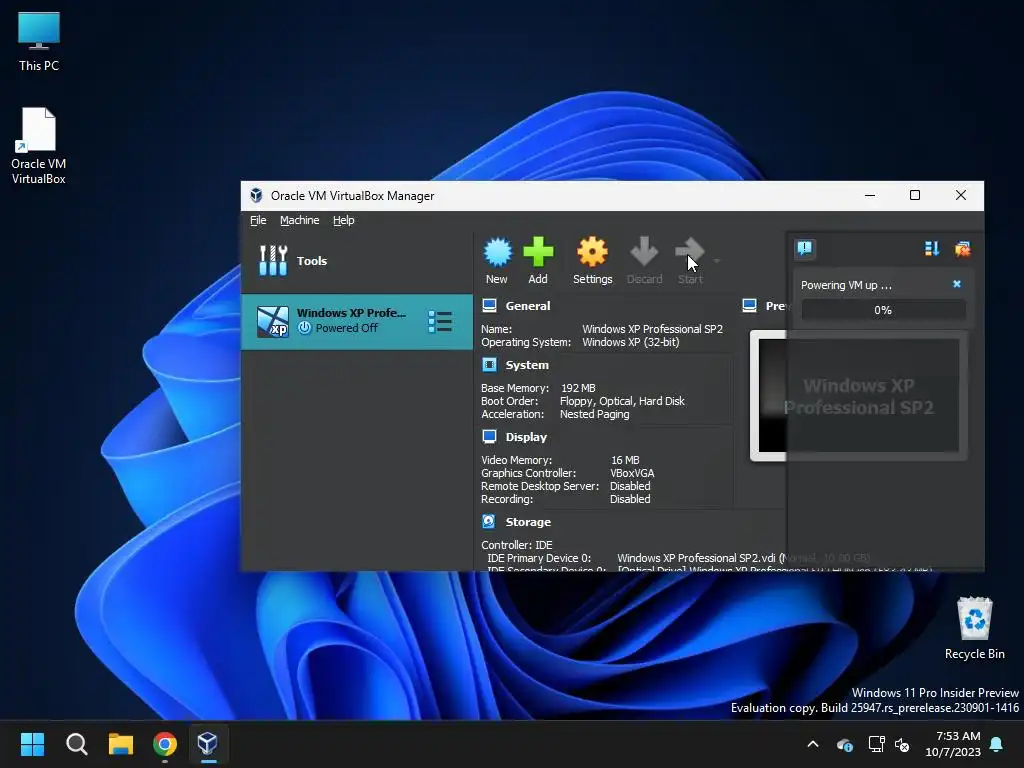Image resolution: width=1024 pixels, height=768 pixels.
Task: Open the Windows Start menu
Action: tap(32, 743)
